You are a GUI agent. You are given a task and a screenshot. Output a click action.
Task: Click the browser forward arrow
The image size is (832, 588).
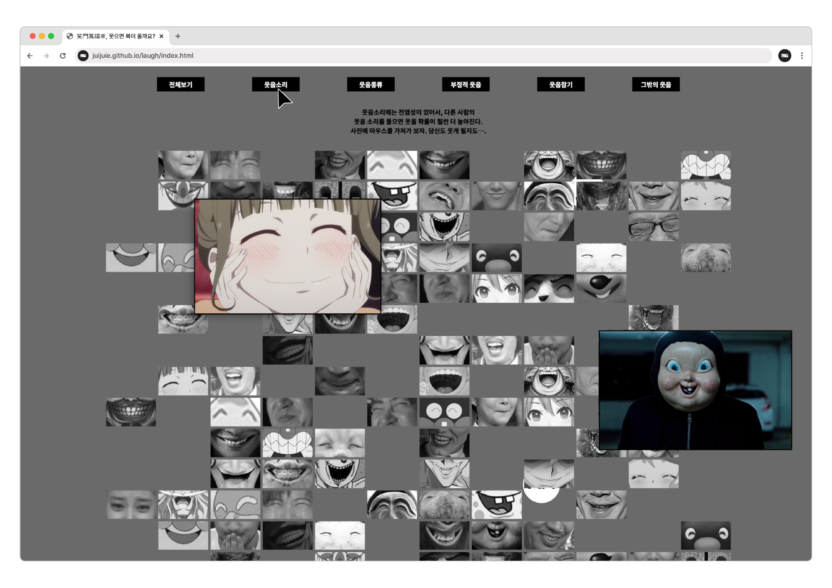point(46,56)
